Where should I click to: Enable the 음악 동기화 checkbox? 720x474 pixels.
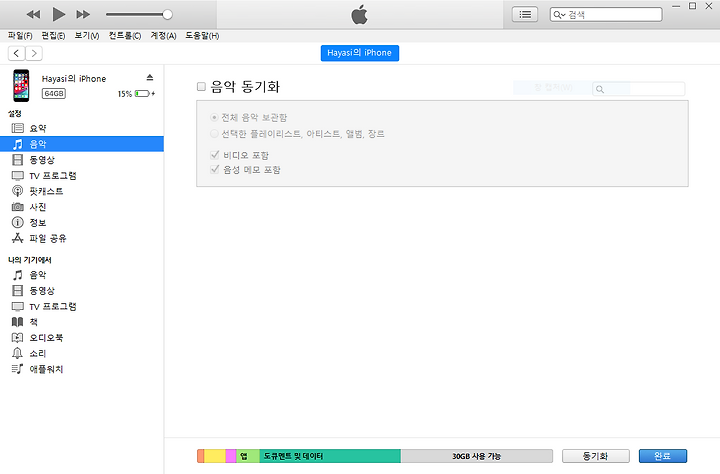pyautogui.click(x=201, y=86)
